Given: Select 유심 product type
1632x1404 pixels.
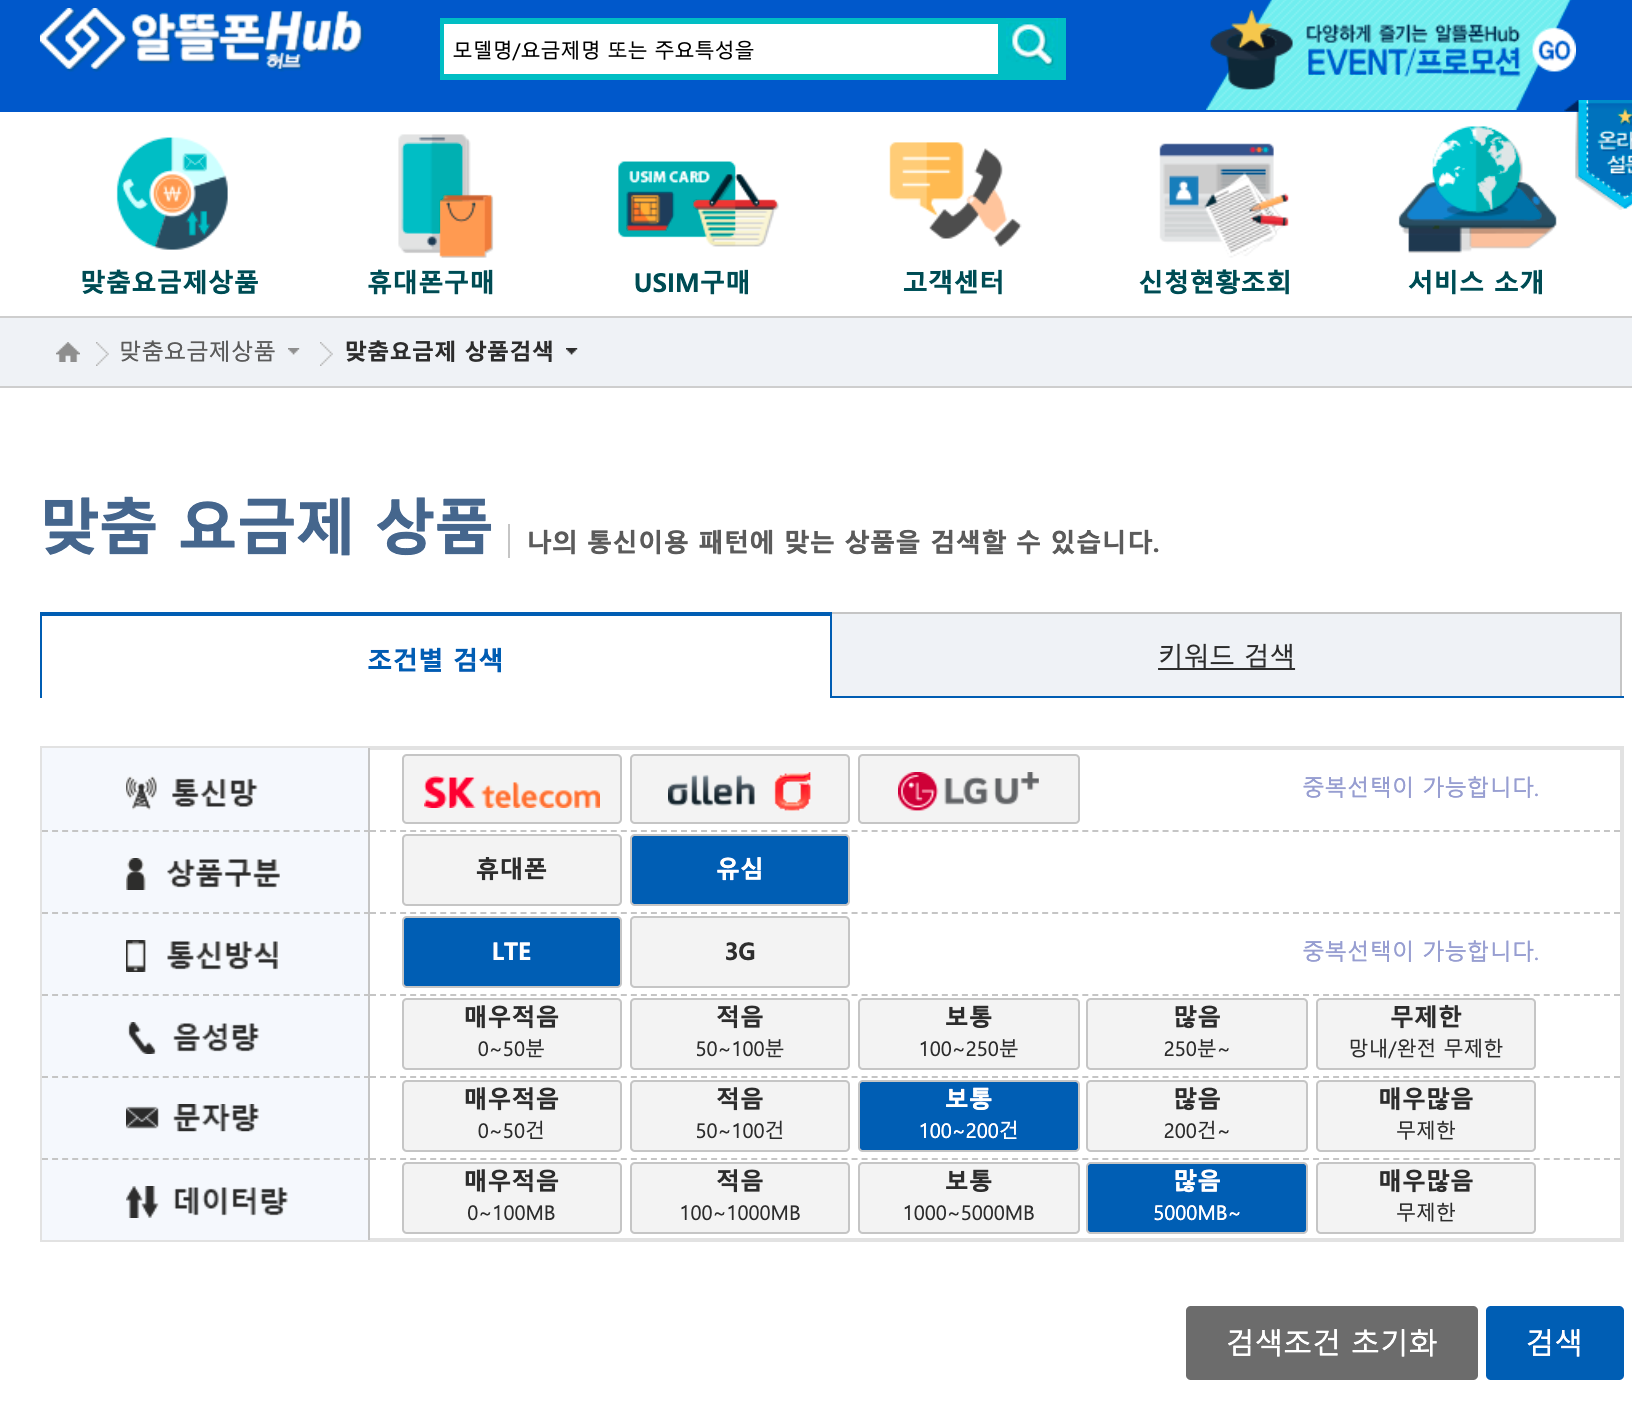Looking at the screenshot, I should click(740, 870).
